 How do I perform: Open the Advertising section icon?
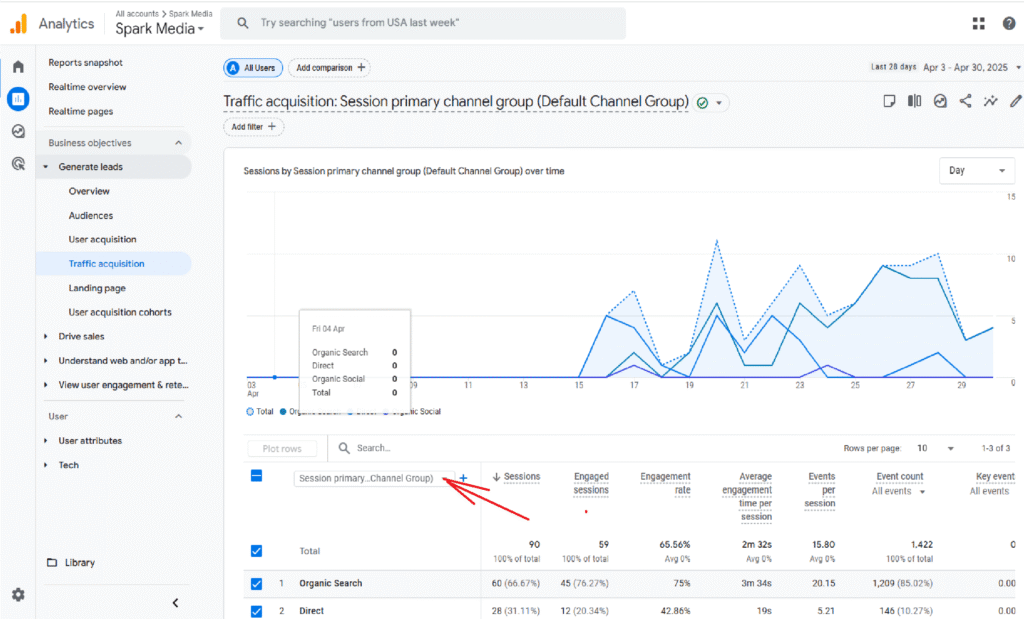(18, 163)
